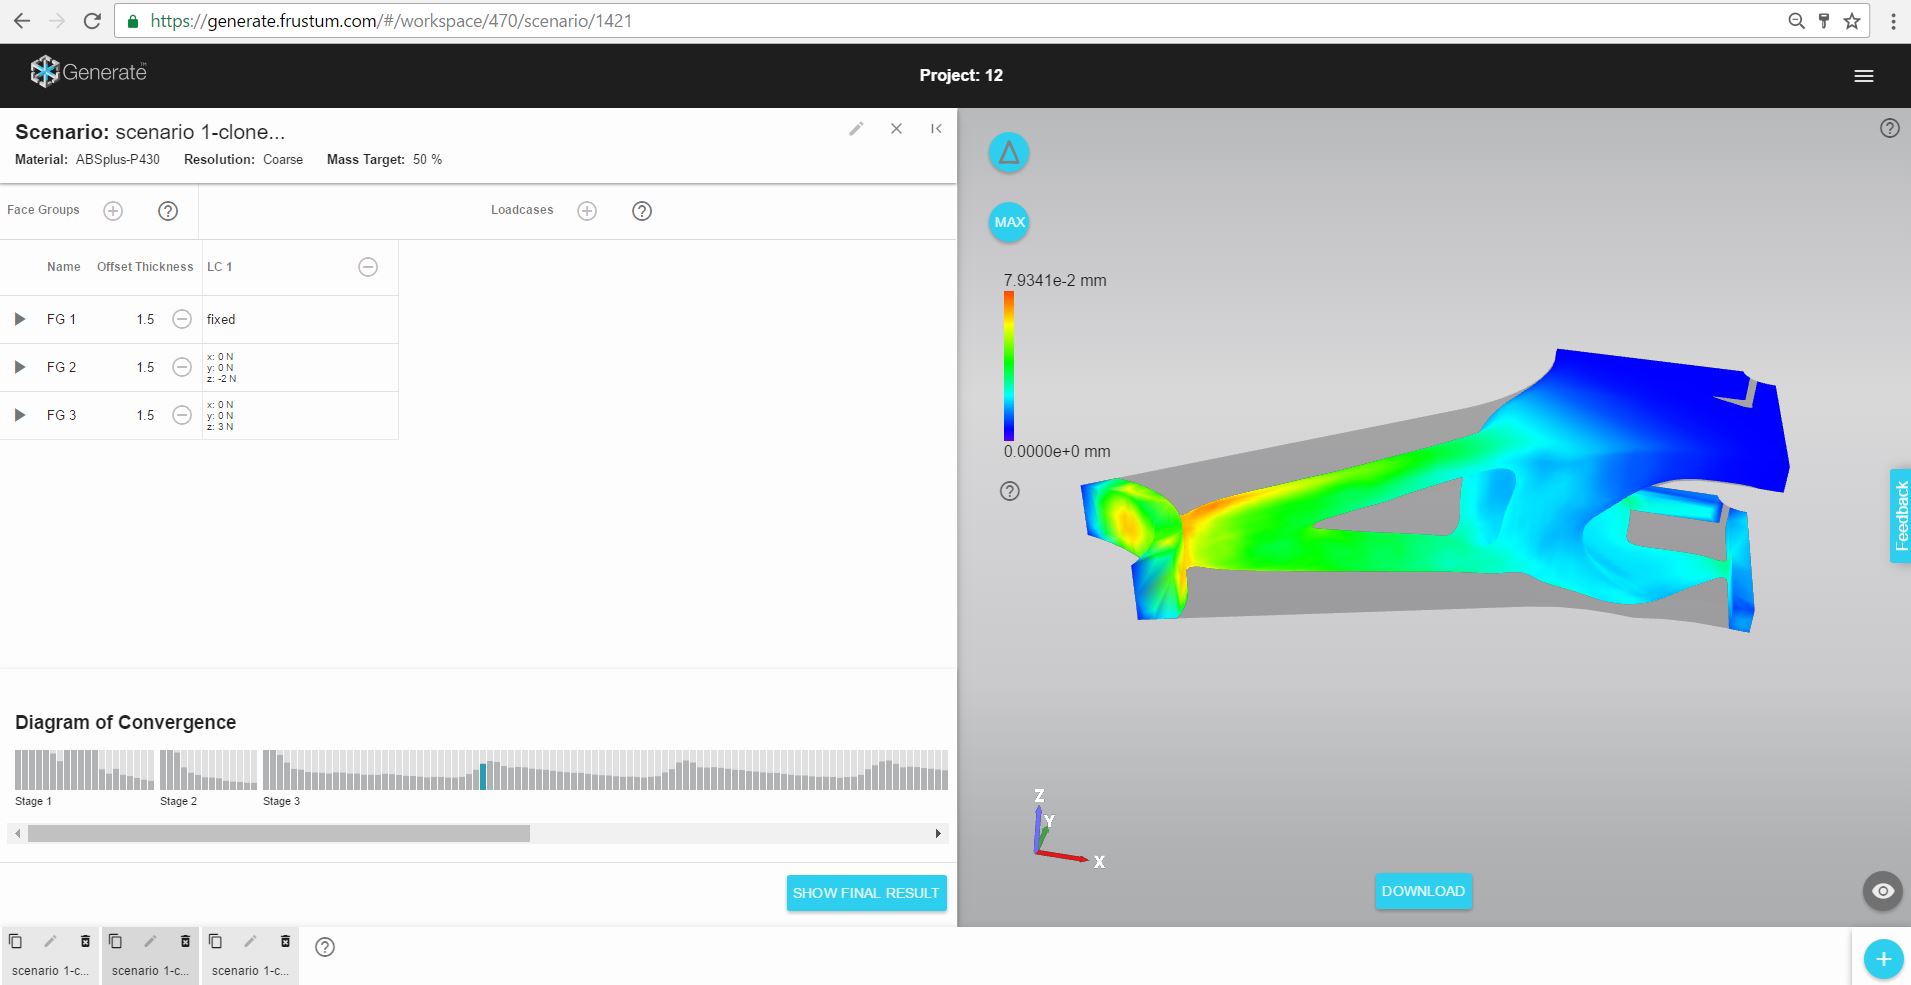Click the convergence horizontal scrollbar thumb

point(279,834)
